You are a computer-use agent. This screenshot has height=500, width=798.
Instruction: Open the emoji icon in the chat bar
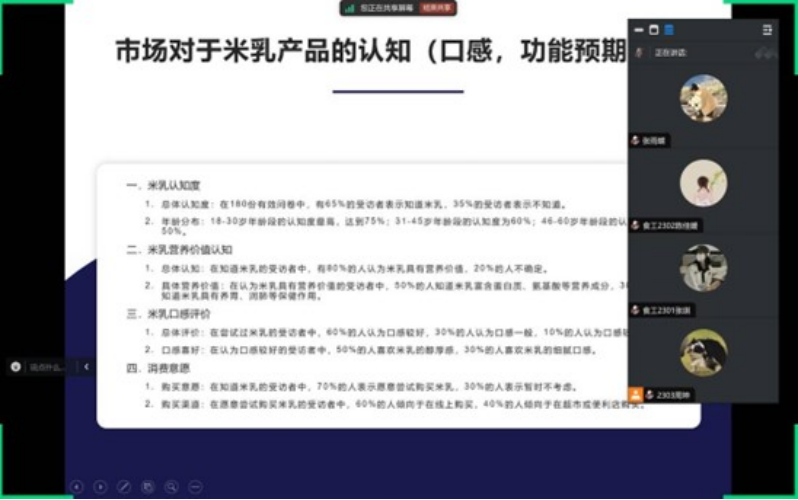click(x=16, y=367)
